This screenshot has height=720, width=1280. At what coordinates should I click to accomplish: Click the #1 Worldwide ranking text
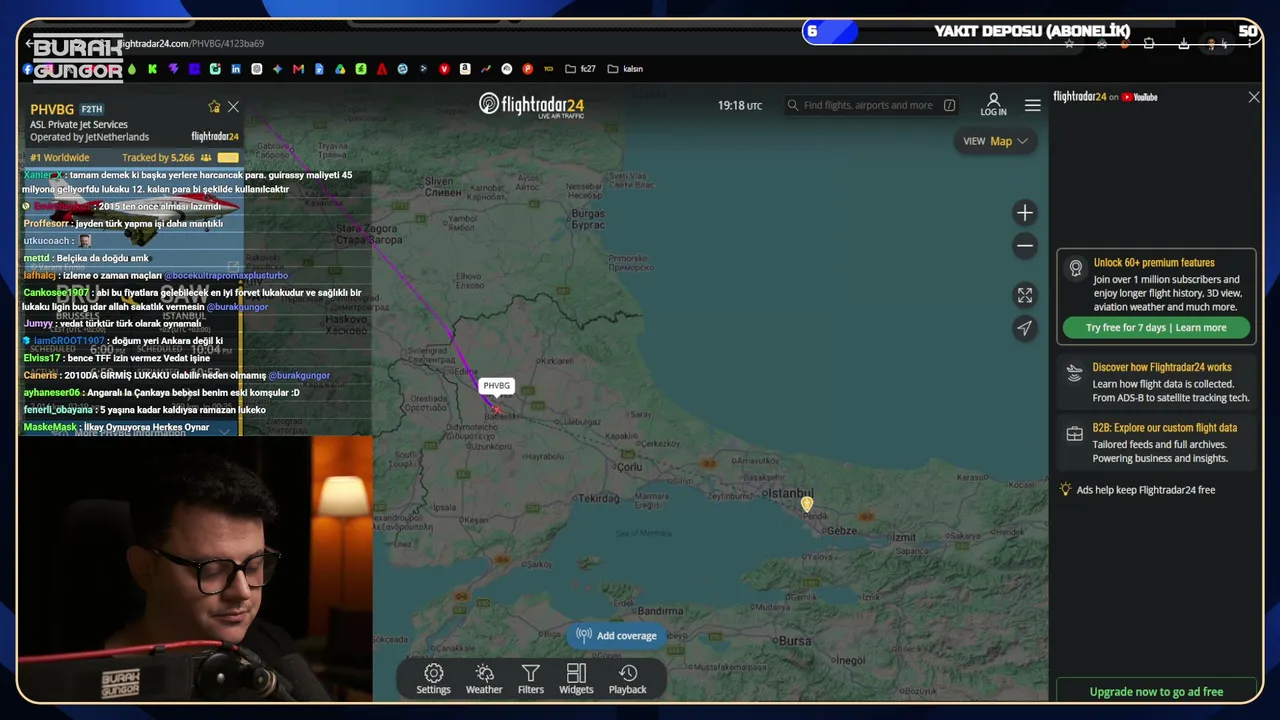tap(60, 158)
